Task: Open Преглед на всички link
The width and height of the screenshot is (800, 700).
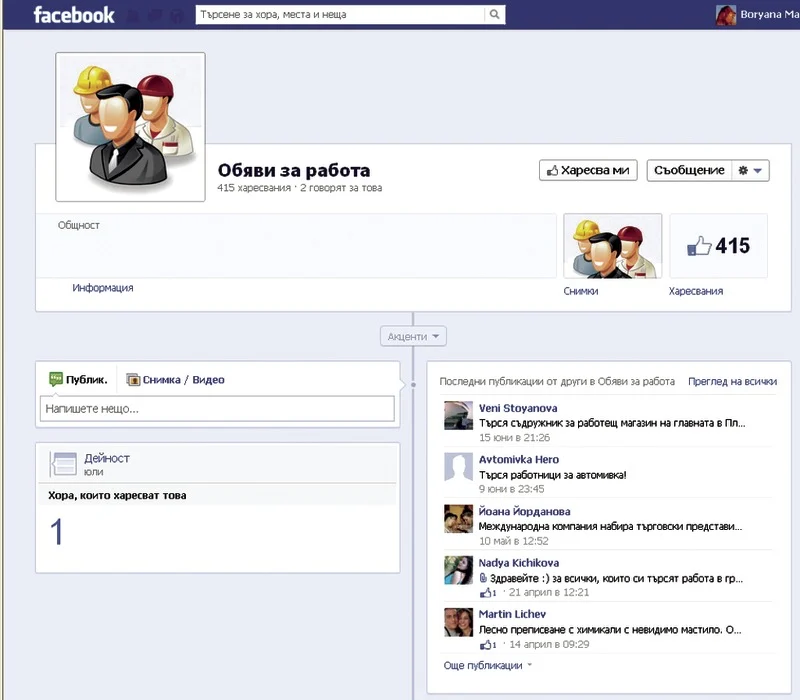Action: pyautogui.click(x=733, y=381)
